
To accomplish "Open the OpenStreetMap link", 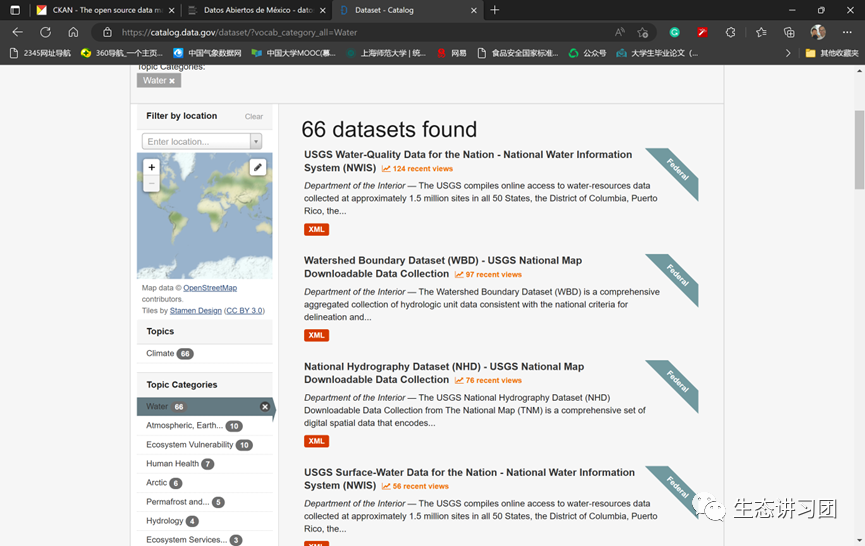I will click(210, 288).
